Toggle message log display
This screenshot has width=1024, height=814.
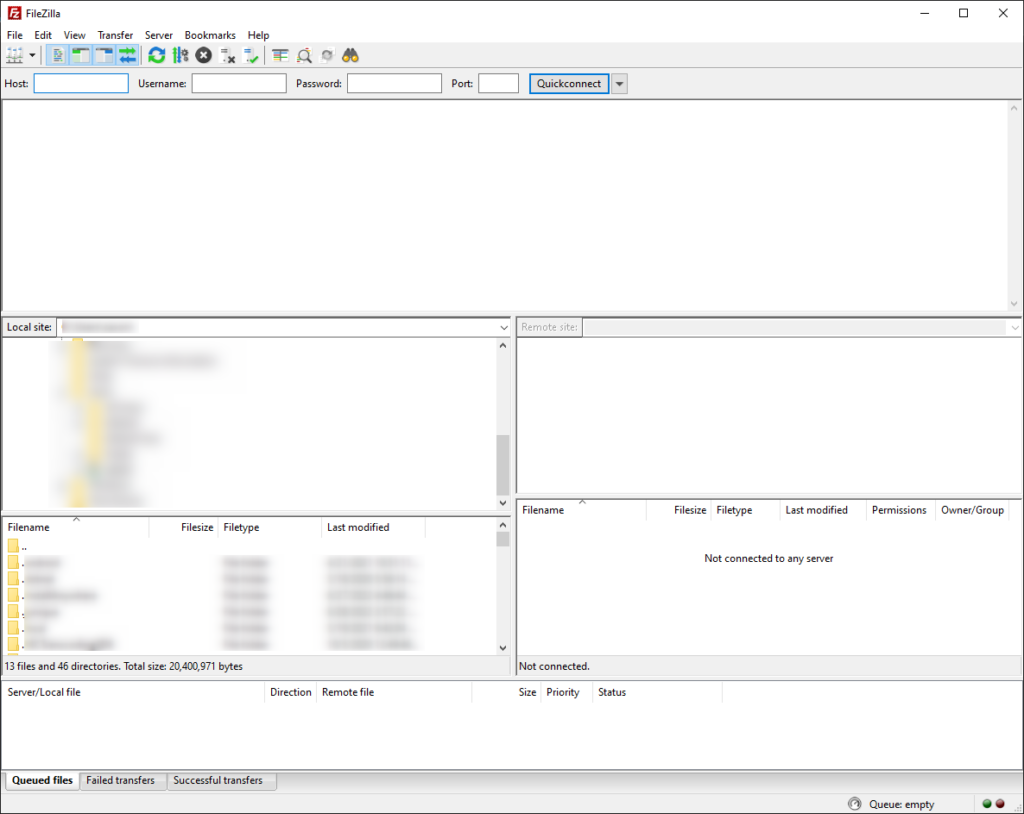click(x=57, y=56)
